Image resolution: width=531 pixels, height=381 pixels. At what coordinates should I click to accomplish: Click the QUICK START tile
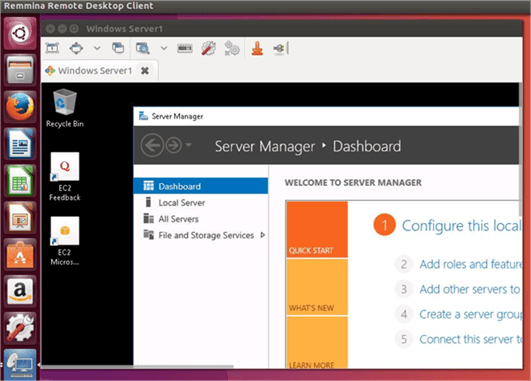pyautogui.click(x=317, y=229)
